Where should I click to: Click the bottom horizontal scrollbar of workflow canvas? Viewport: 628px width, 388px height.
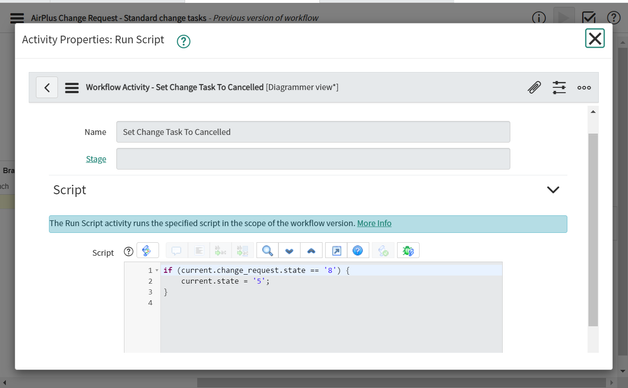point(401,383)
